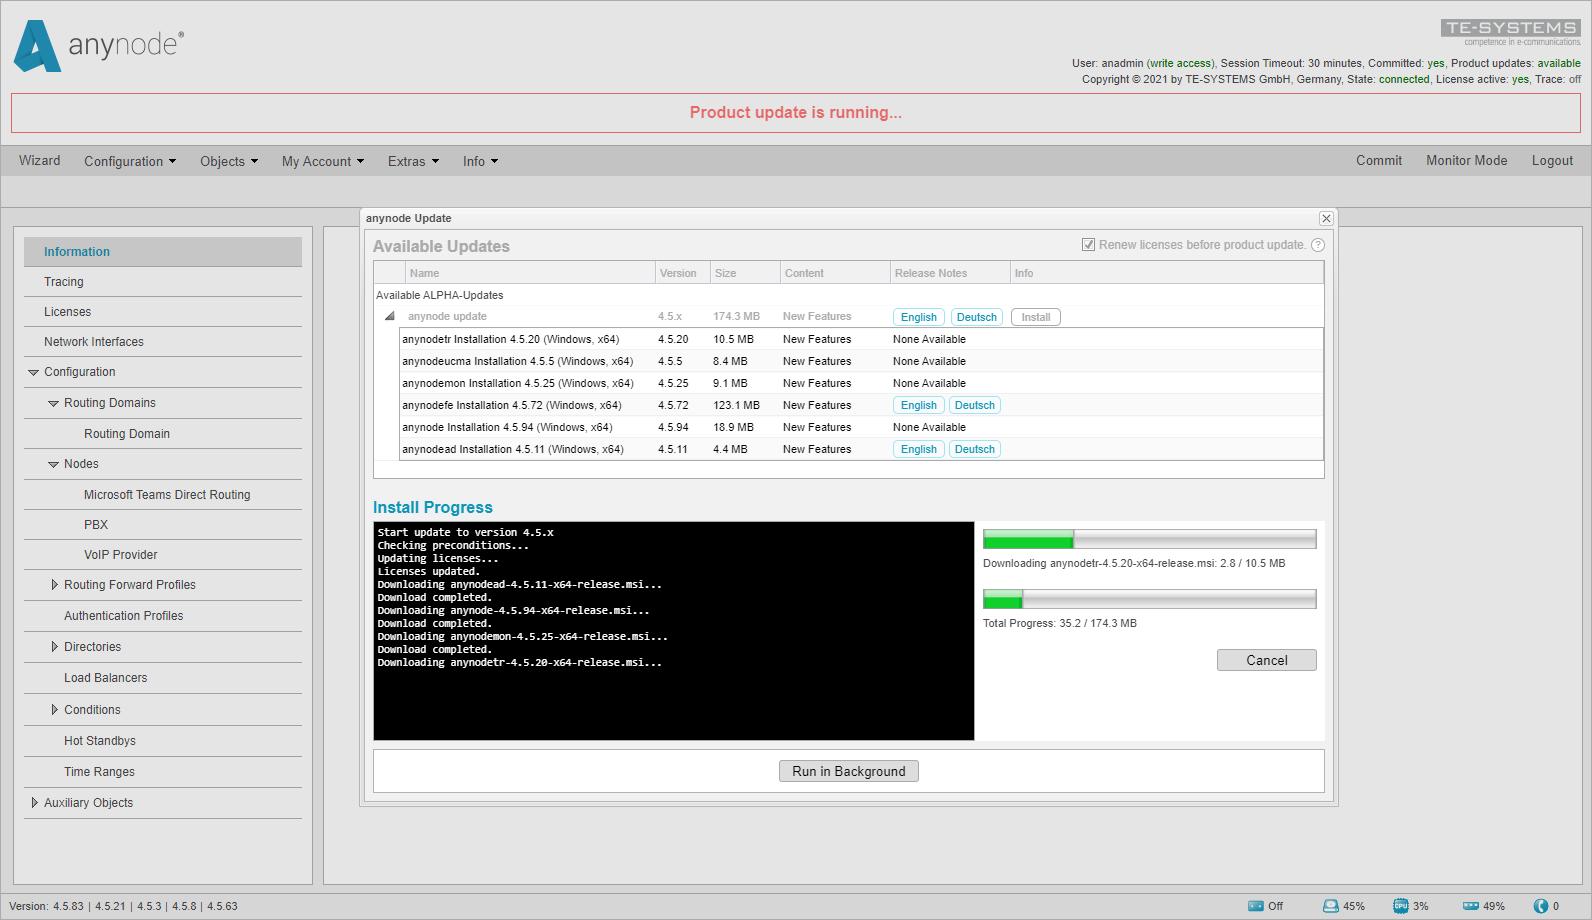This screenshot has height=920, width=1592.
Task: Click the trace status icon in status bar
Action: coord(1256,906)
